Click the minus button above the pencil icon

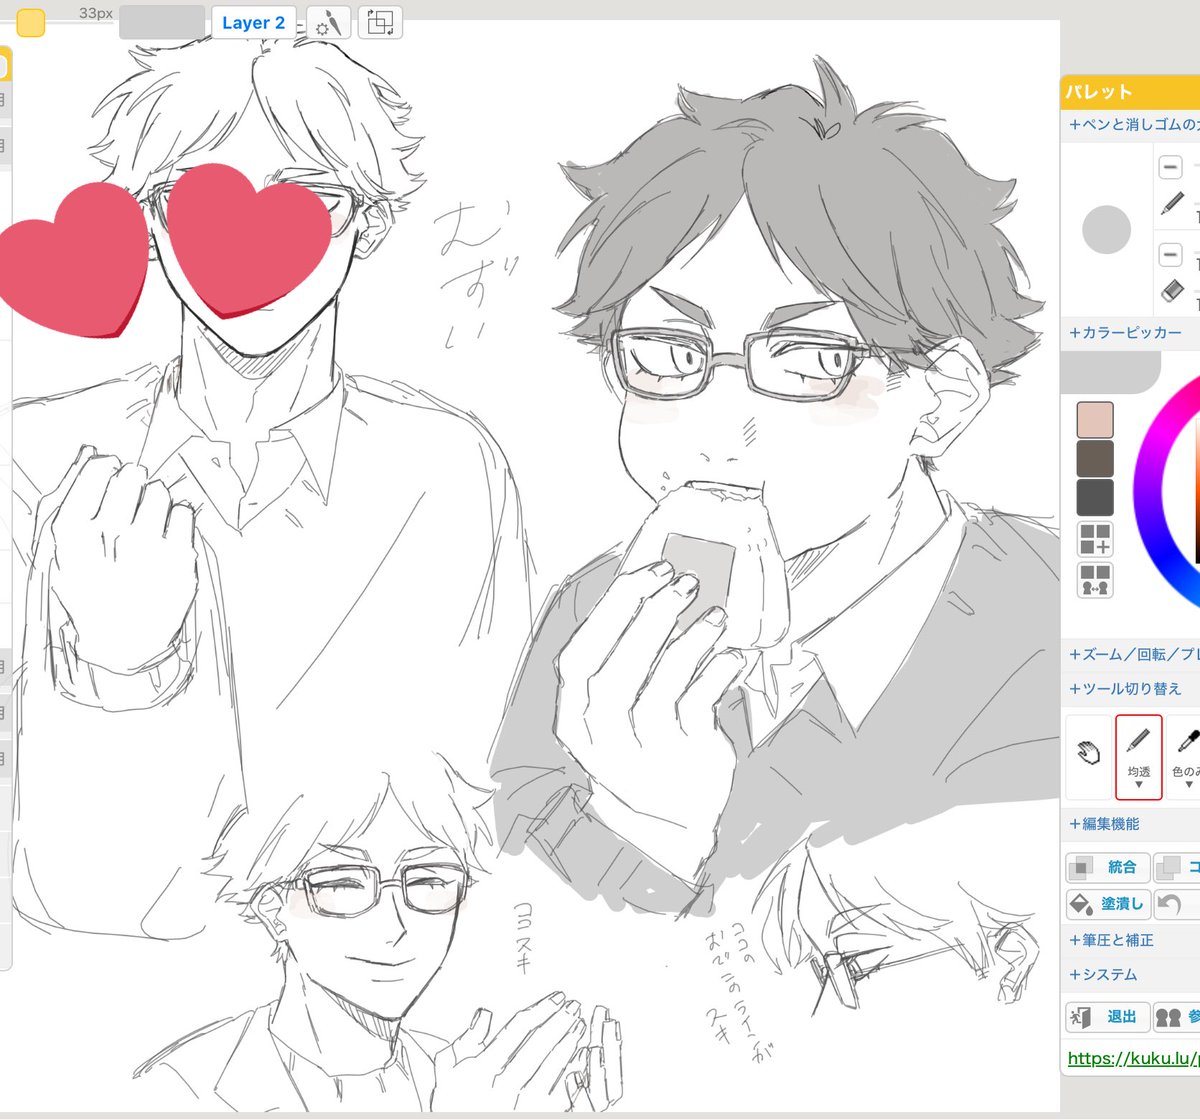(x=1170, y=167)
